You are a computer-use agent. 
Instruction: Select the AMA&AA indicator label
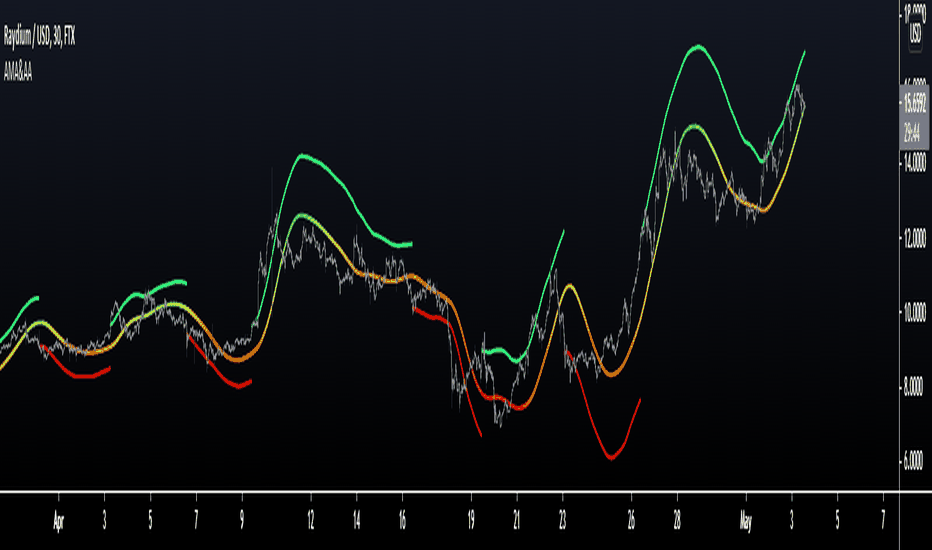point(18,73)
